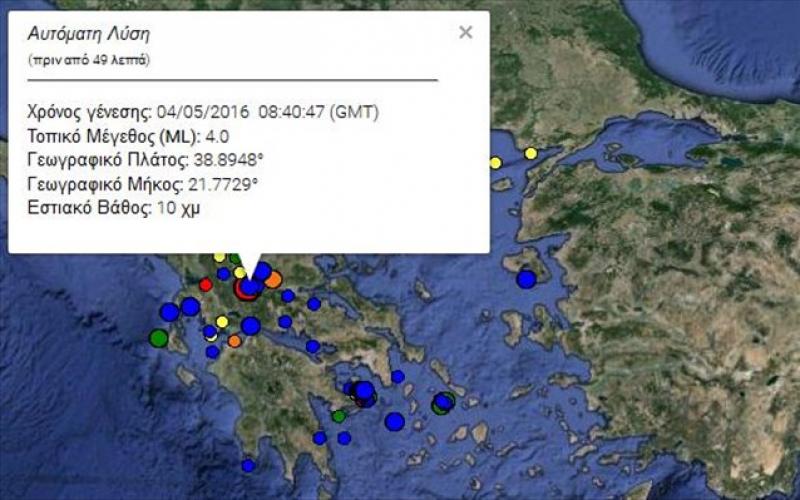Image resolution: width=800 pixels, height=500 pixels.
Task: Click the yellow marker on the island west of the Dardanelles
Action: [495, 163]
